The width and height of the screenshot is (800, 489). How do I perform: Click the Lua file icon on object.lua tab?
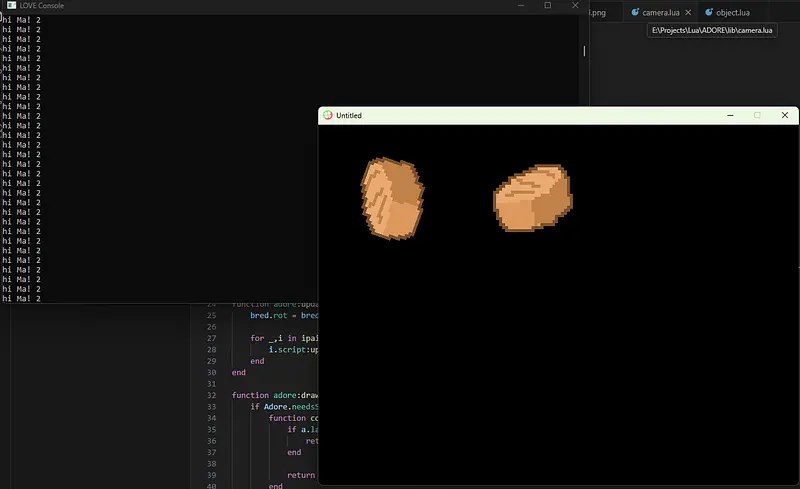(708, 13)
